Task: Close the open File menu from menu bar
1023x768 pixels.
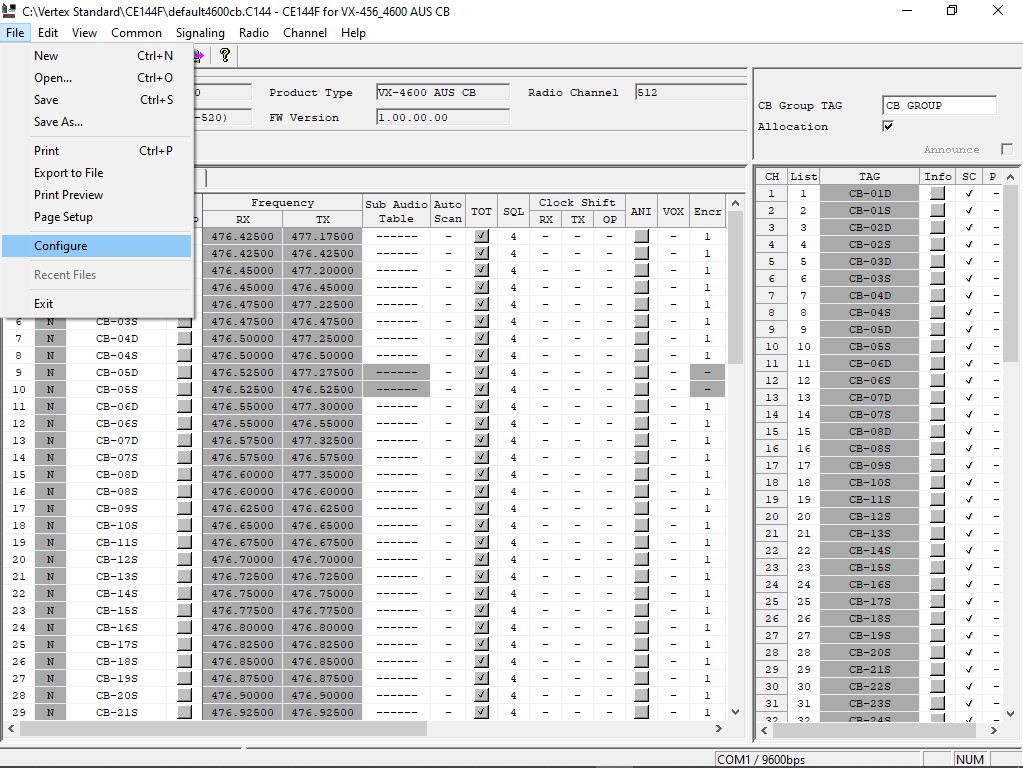Action: pyautogui.click(x=15, y=33)
